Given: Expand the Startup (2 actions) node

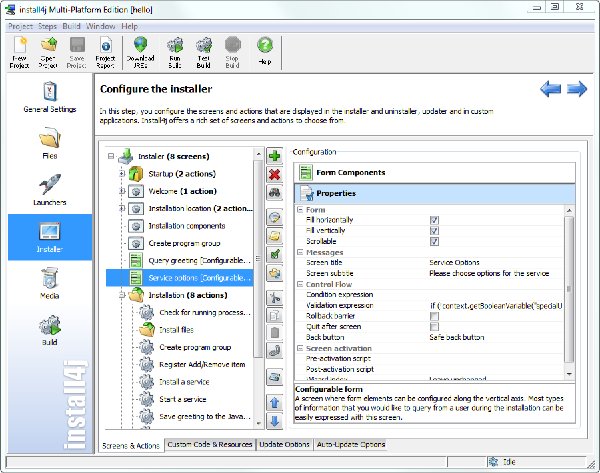Looking at the screenshot, I should pyautogui.click(x=122, y=174).
